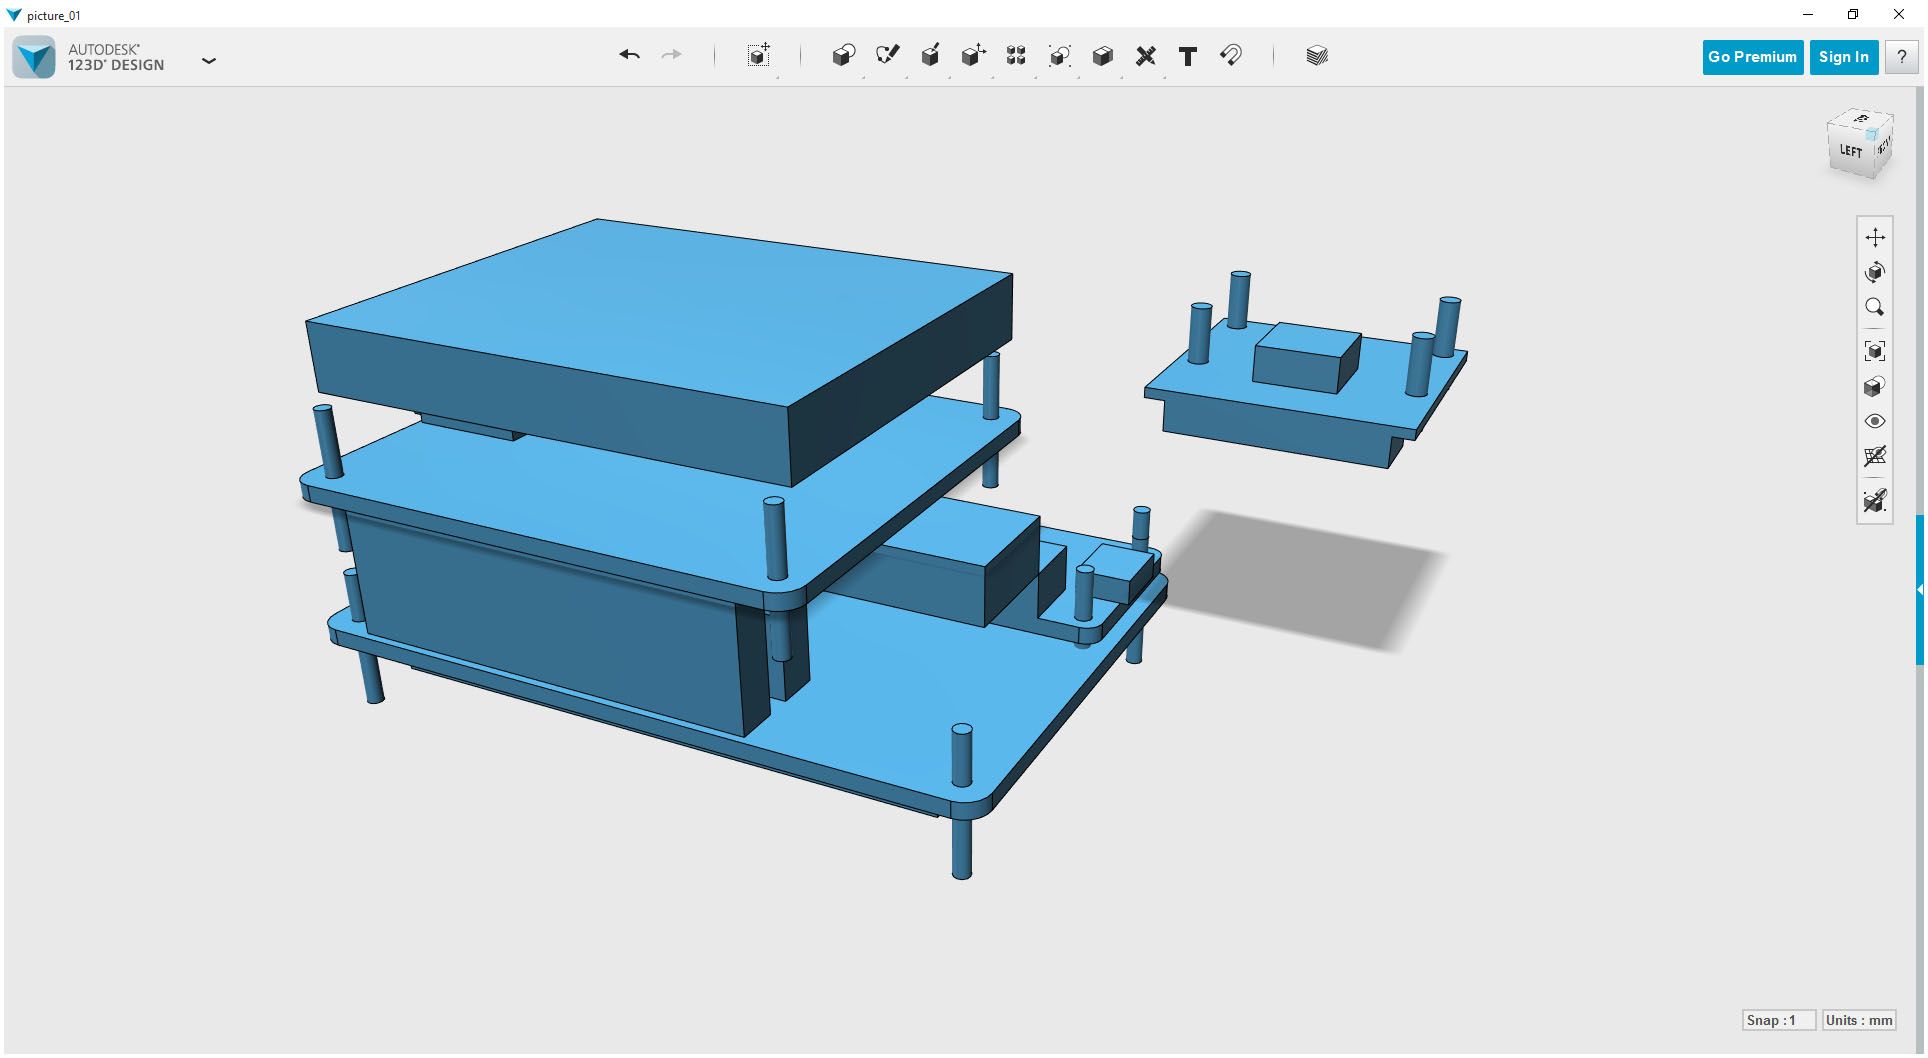
Task: Open the Material editor icon
Action: [1316, 56]
